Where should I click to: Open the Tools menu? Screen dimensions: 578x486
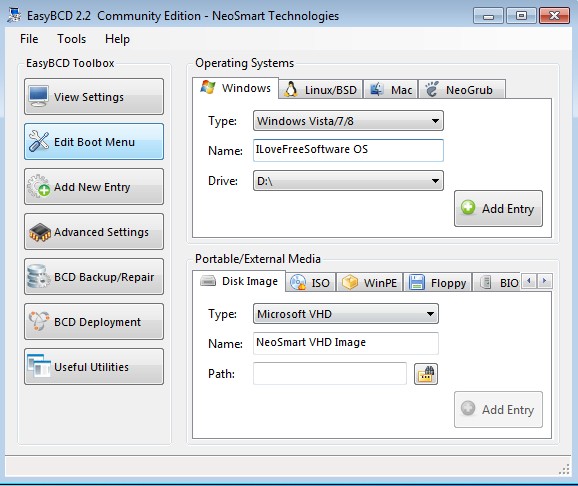click(72, 39)
